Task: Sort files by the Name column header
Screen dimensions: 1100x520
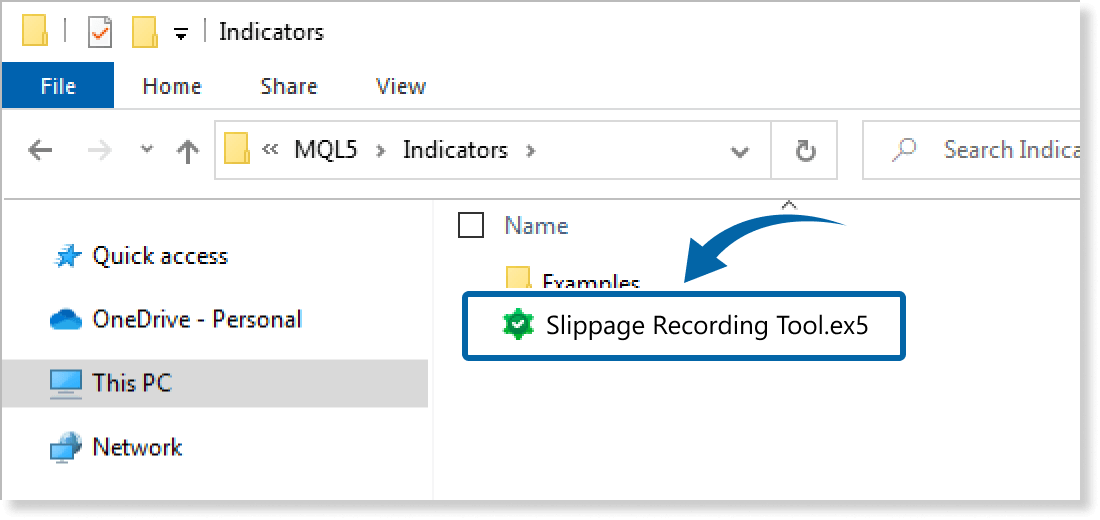Action: click(536, 226)
